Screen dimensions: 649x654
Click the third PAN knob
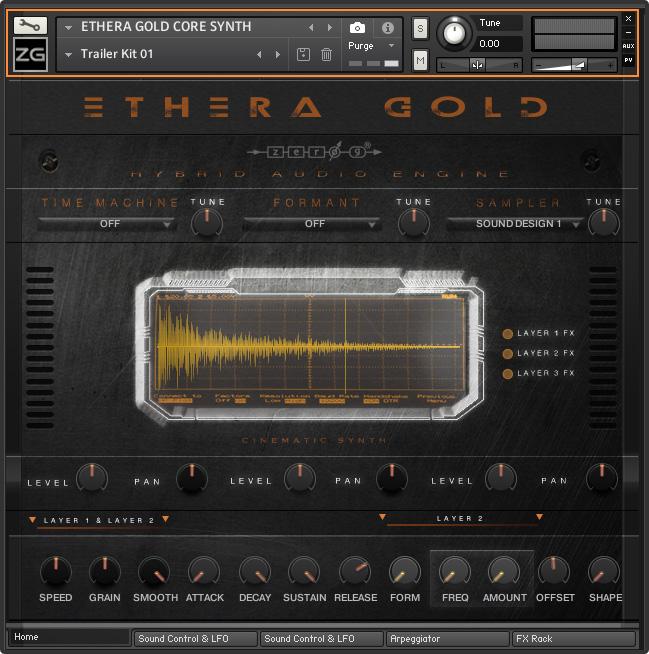(602, 478)
